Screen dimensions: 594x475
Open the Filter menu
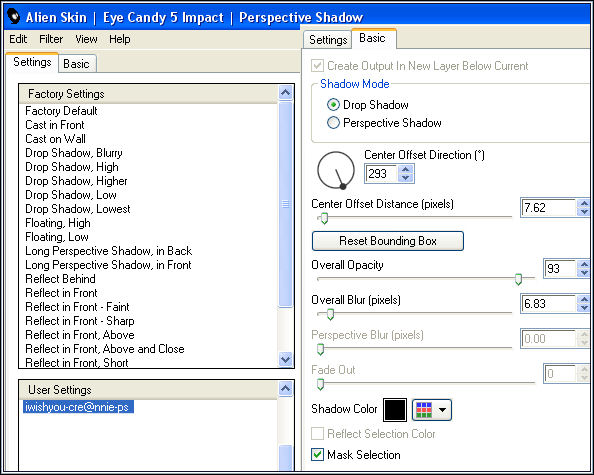[x=51, y=39]
